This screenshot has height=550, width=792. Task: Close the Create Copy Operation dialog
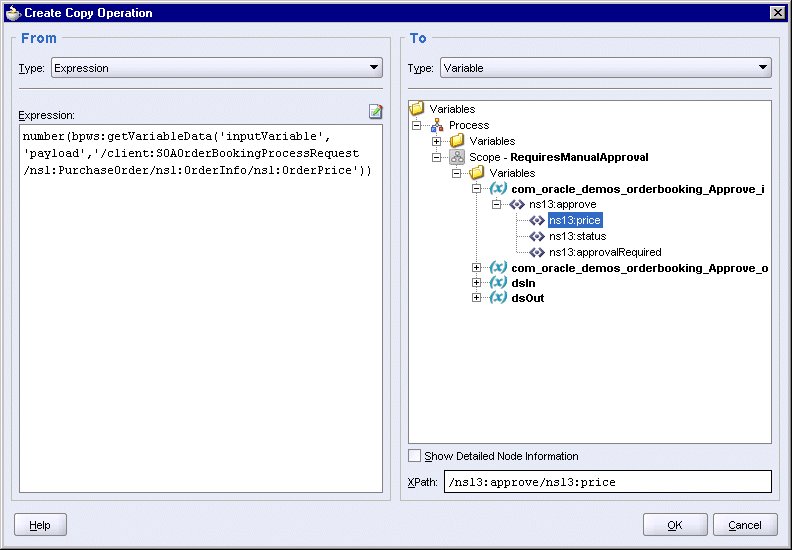coord(778,13)
